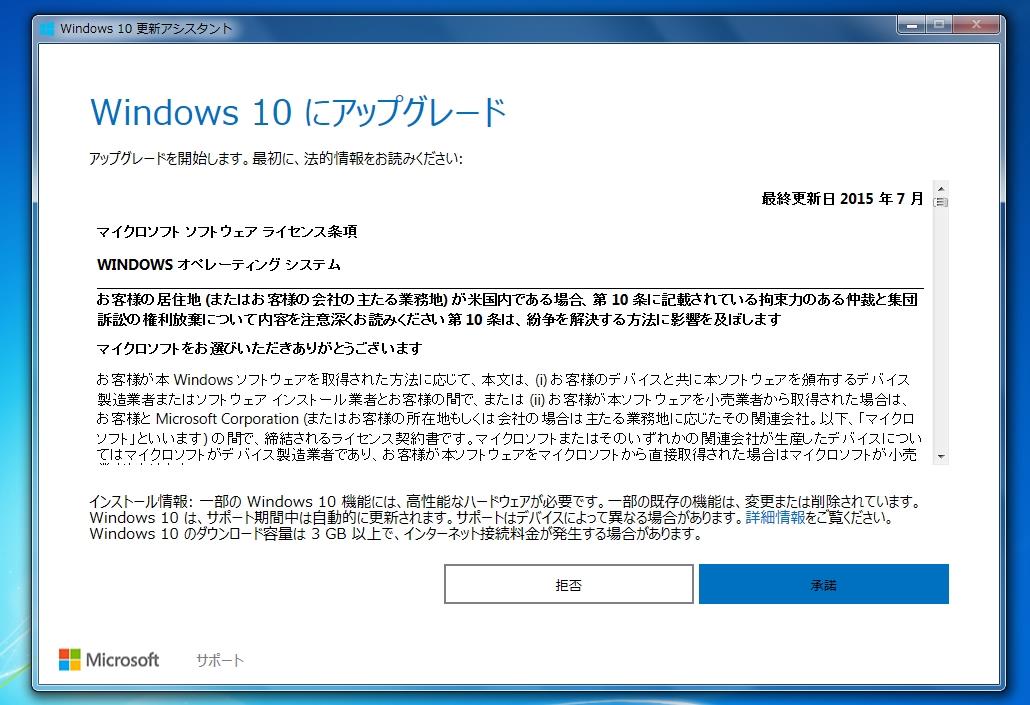Screen dimensions: 1030x705
Task: Click the text 'マイクロソフトをお選びいただきありがとうございます'
Action: 259,348
